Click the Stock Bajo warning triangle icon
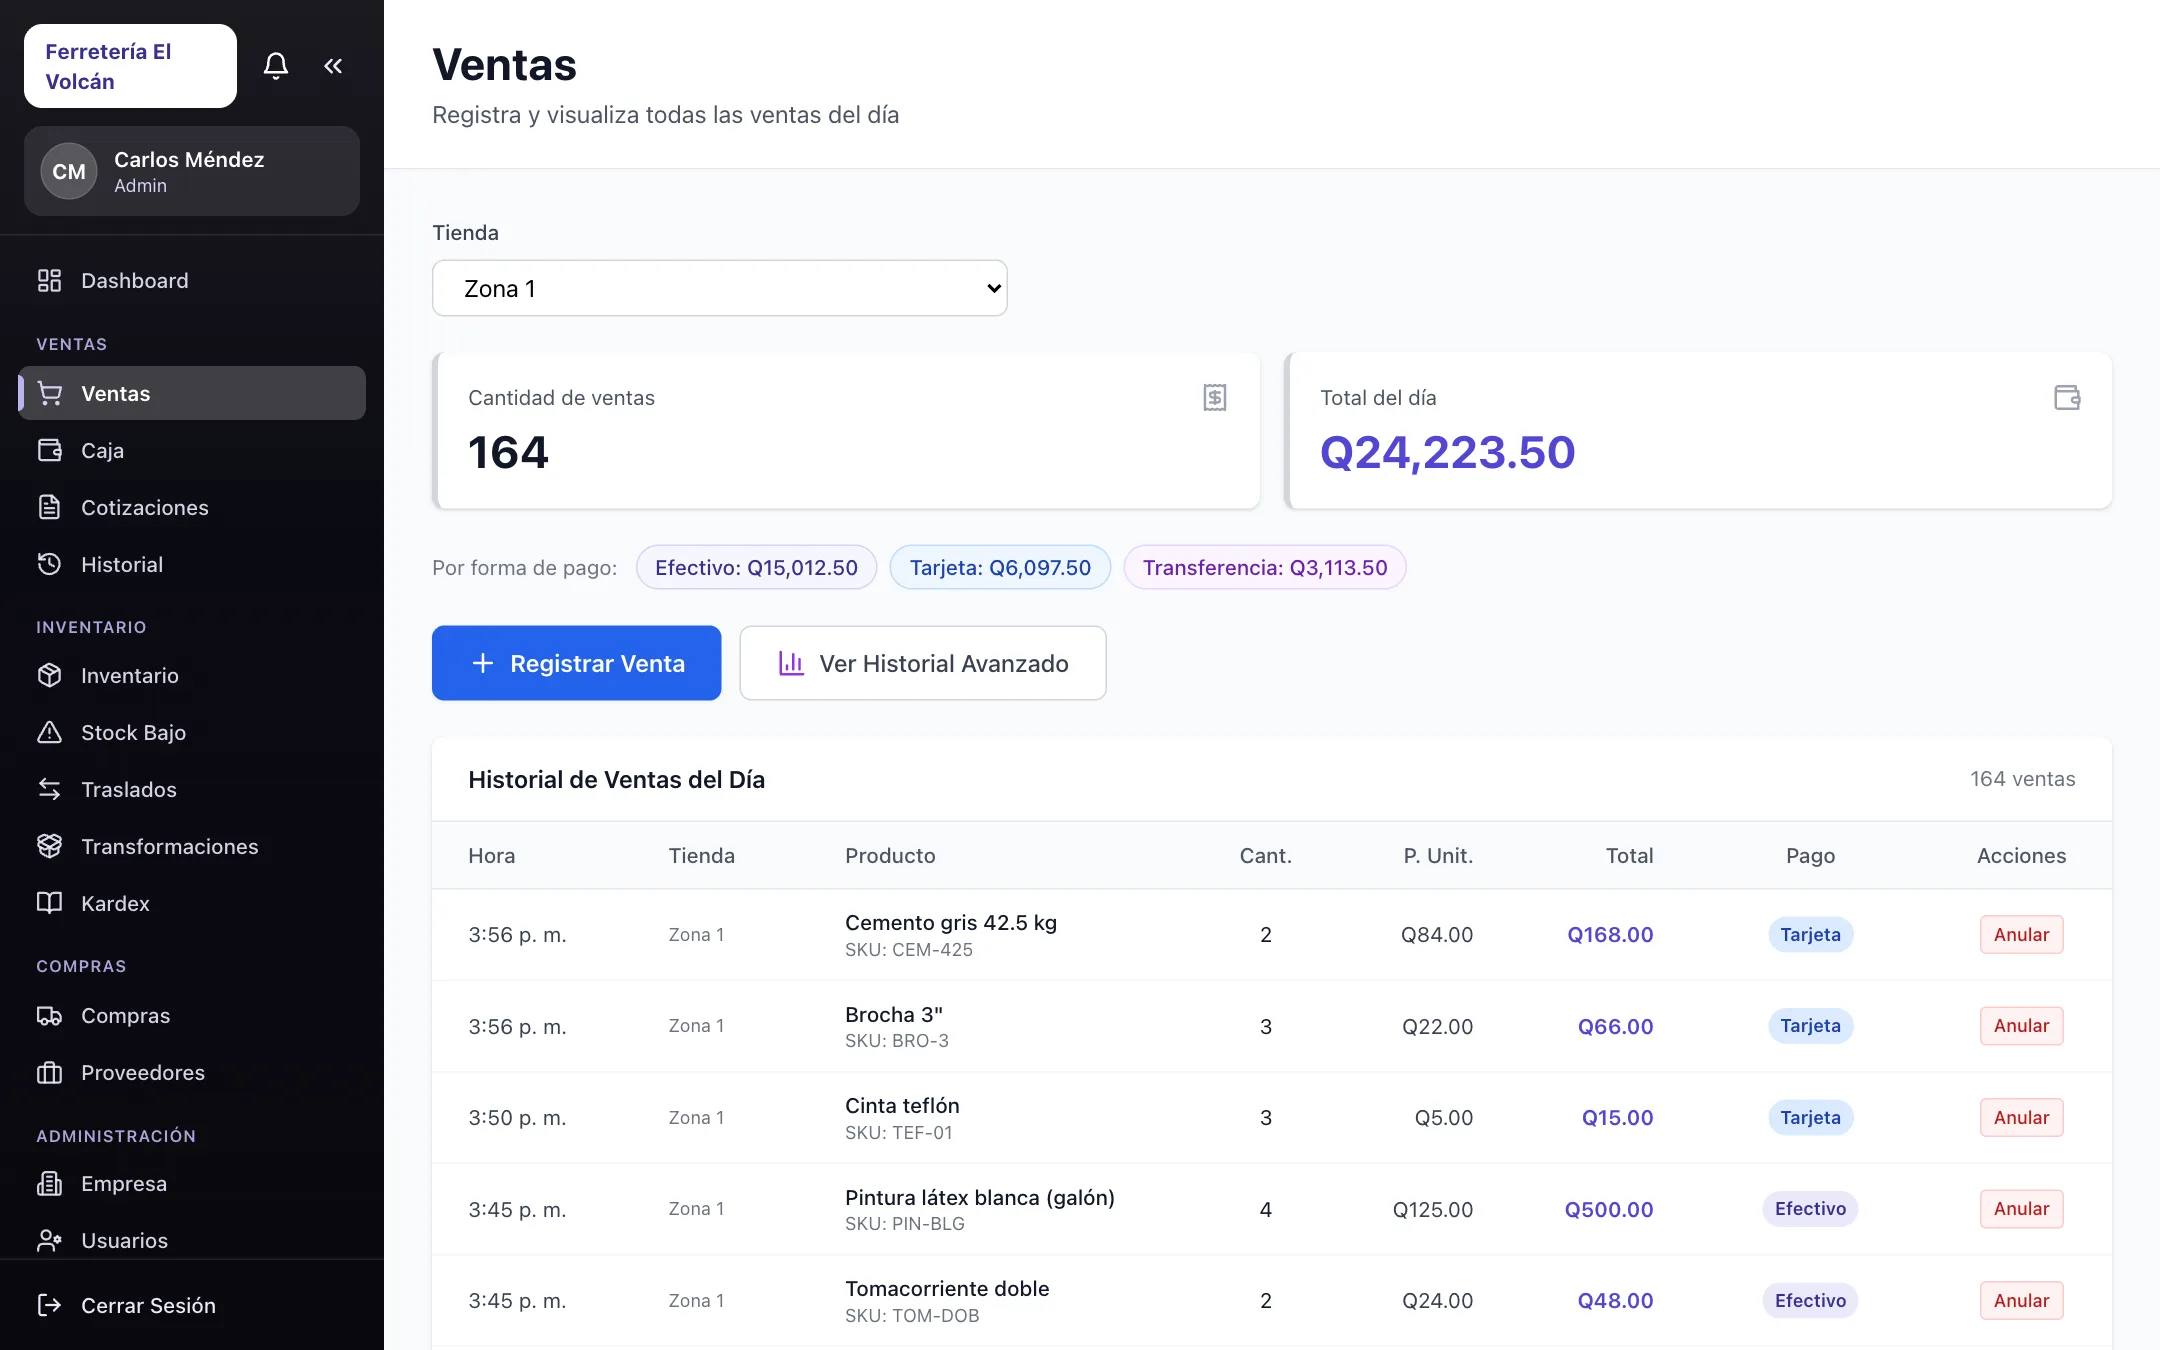Screen dimensions: 2160x1350 click(x=49, y=733)
